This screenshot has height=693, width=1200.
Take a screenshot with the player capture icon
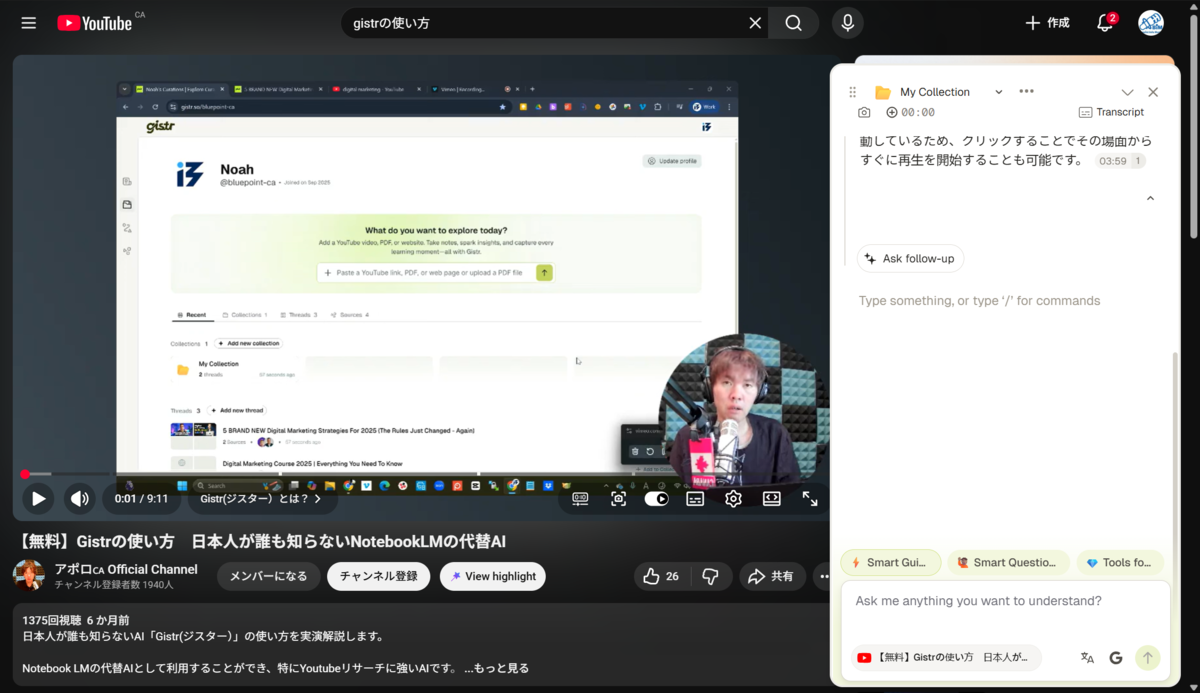click(619, 498)
